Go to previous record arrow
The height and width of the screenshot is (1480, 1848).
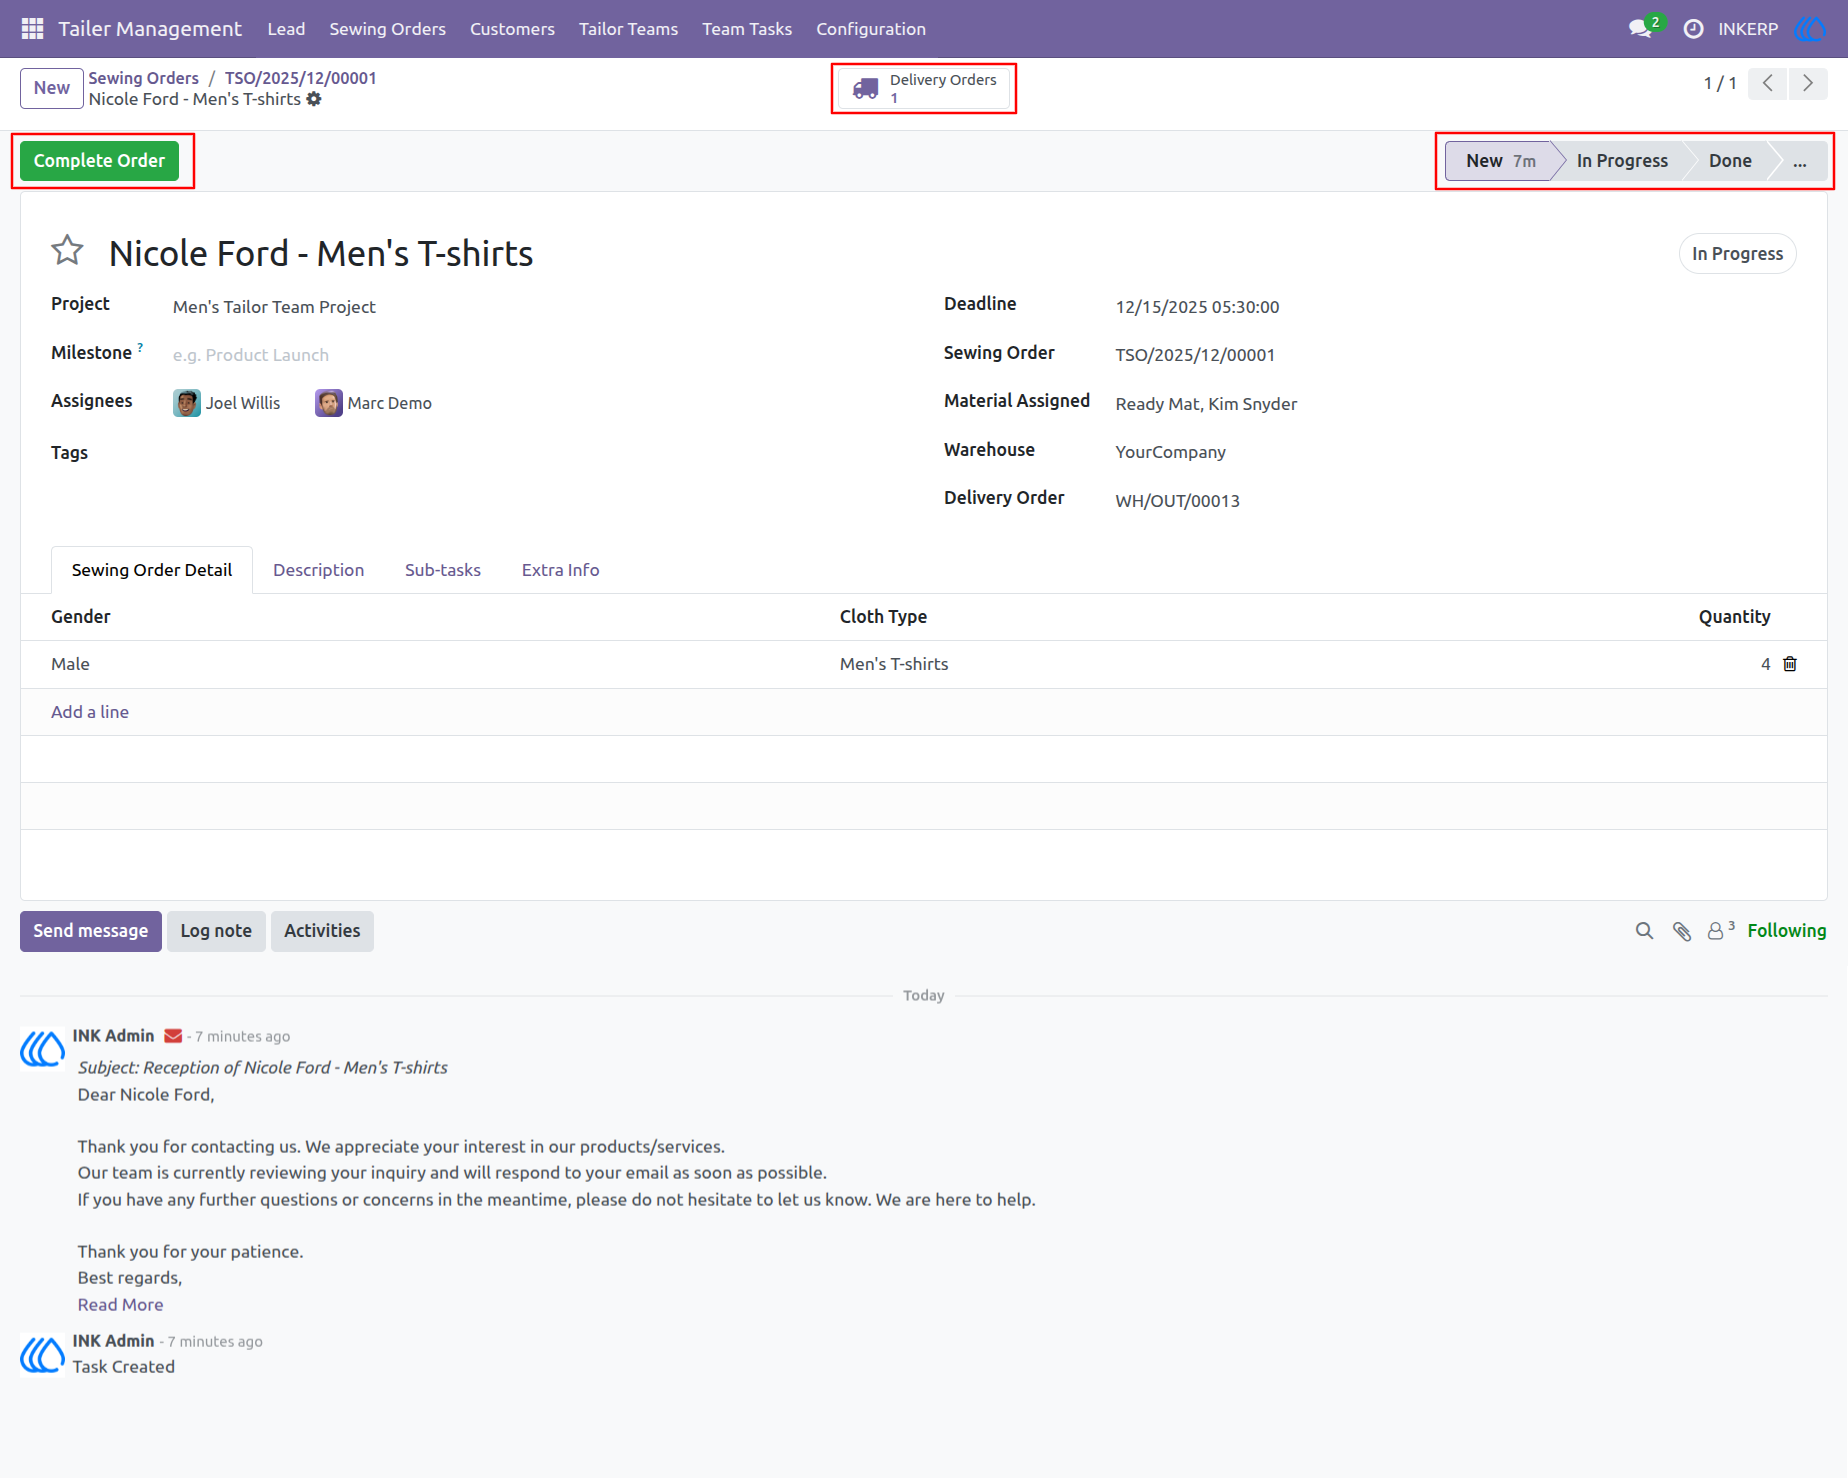tap(1768, 83)
